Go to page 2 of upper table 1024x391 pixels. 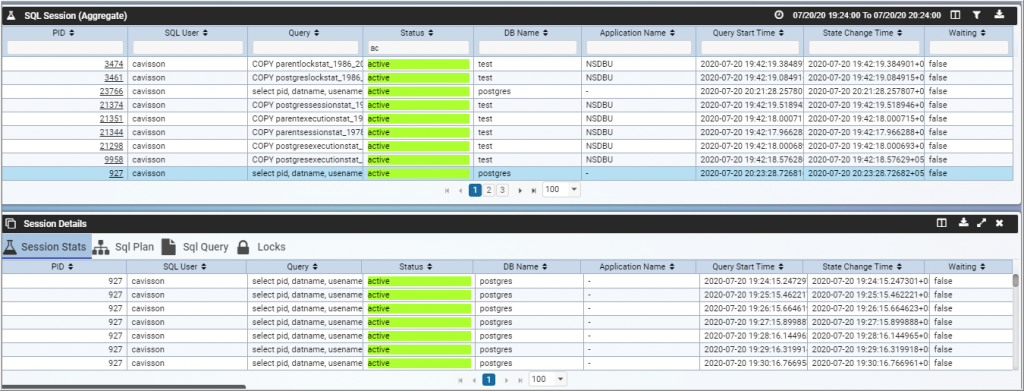[488, 190]
